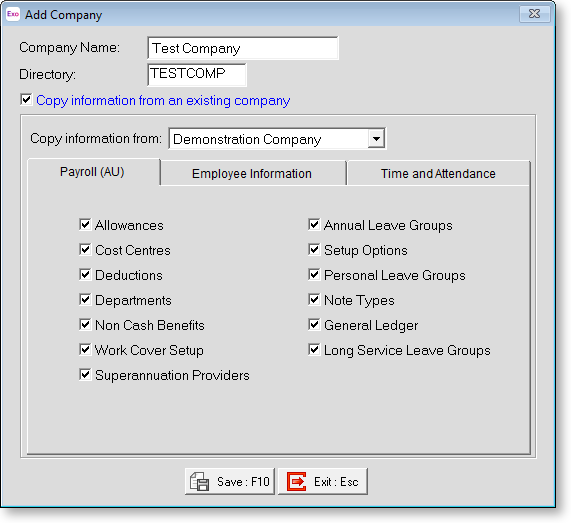Select the Payroll (AU) tab
The width and height of the screenshot is (571, 523).
click(93, 172)
